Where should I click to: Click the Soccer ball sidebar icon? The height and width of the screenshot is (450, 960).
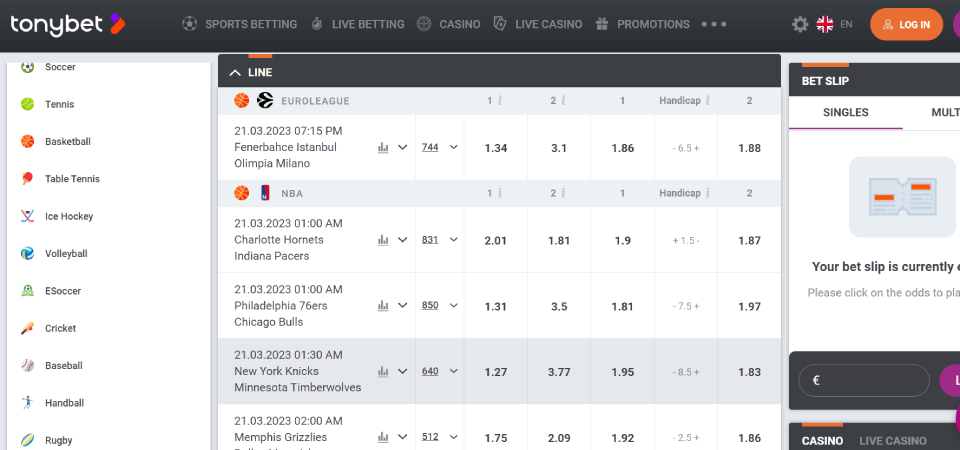(28, 67)
